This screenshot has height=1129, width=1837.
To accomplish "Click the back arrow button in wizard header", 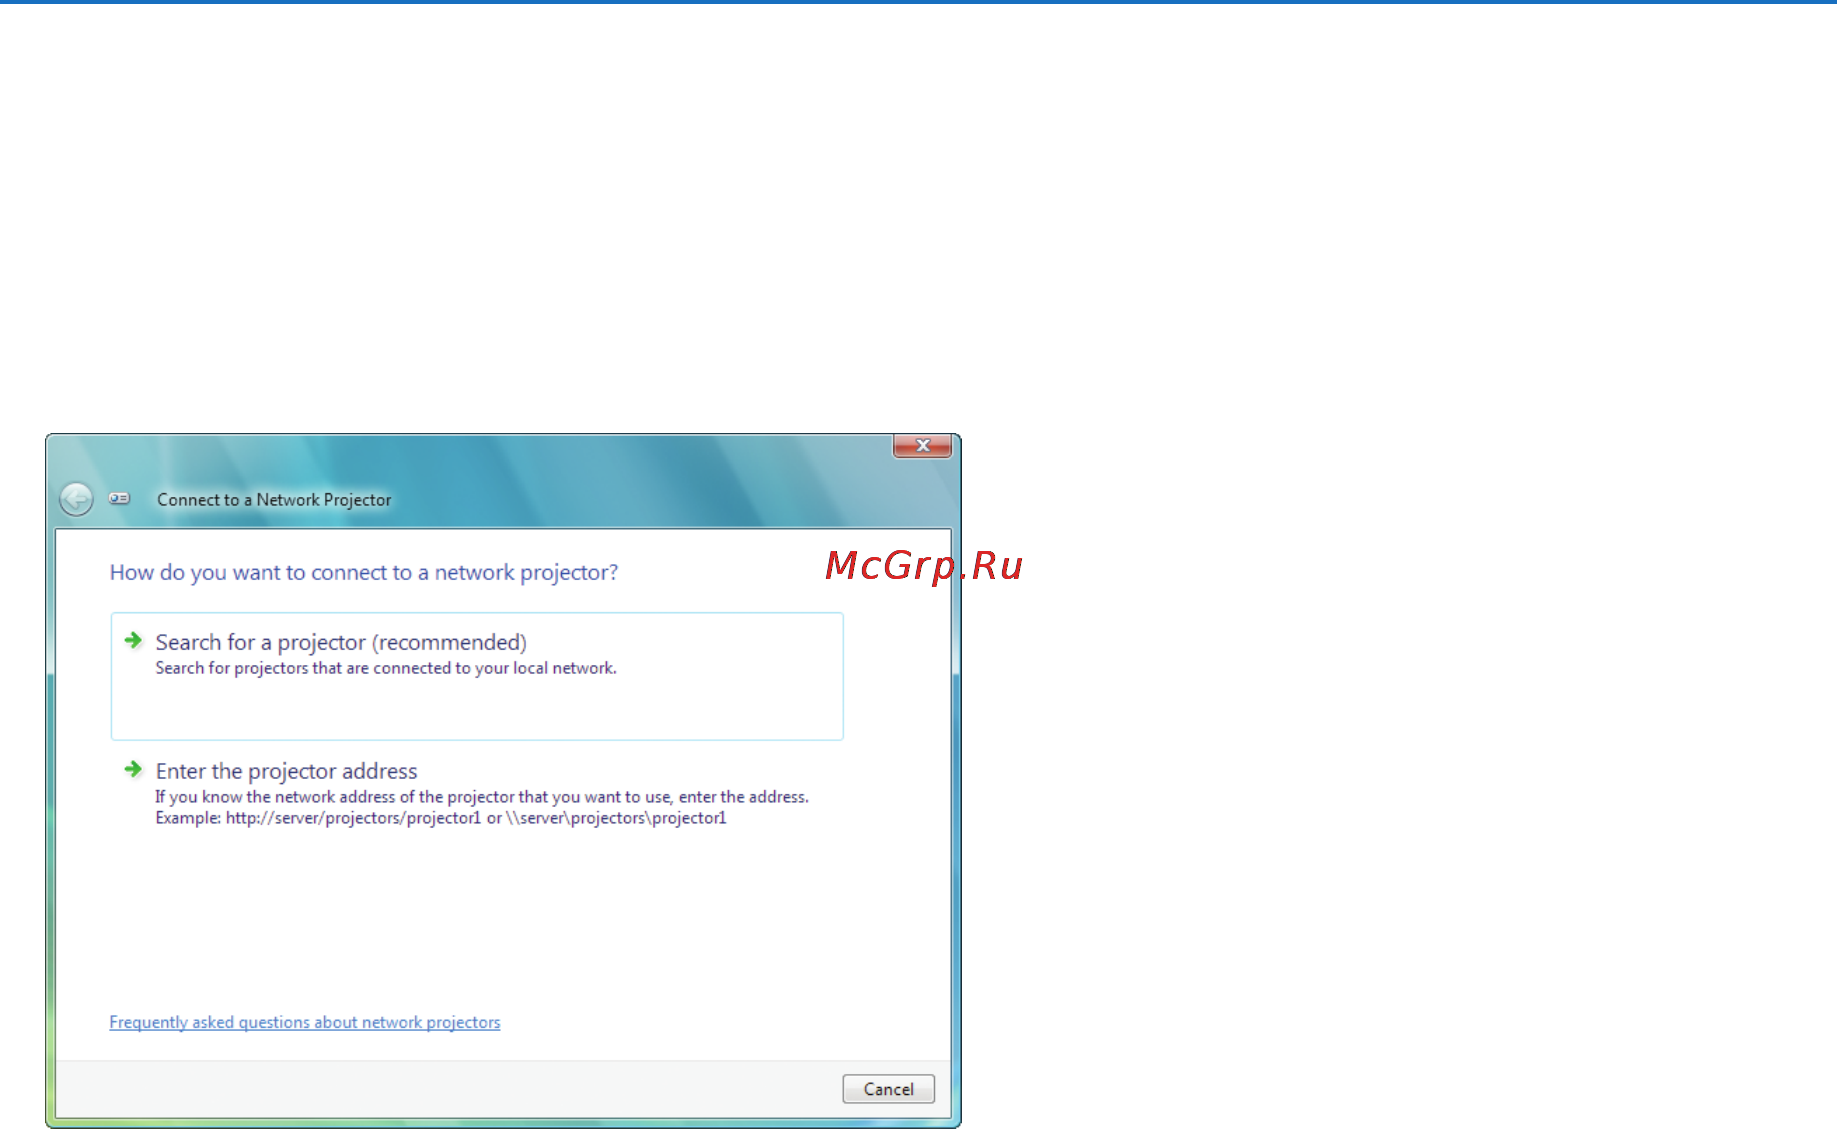I will [76, 499].
